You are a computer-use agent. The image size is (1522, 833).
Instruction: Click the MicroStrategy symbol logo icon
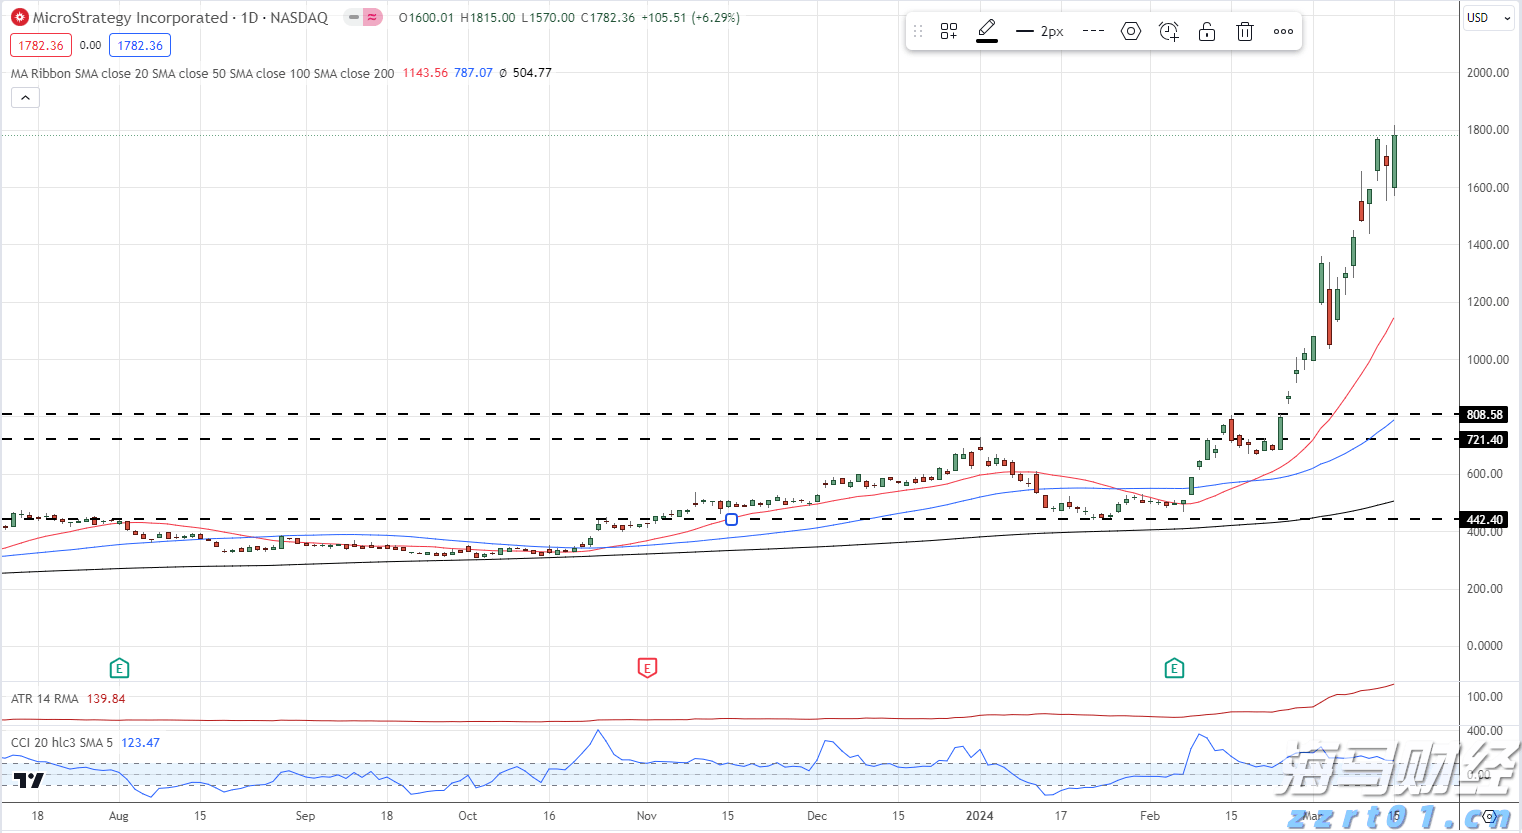click(x=18, y=17)
